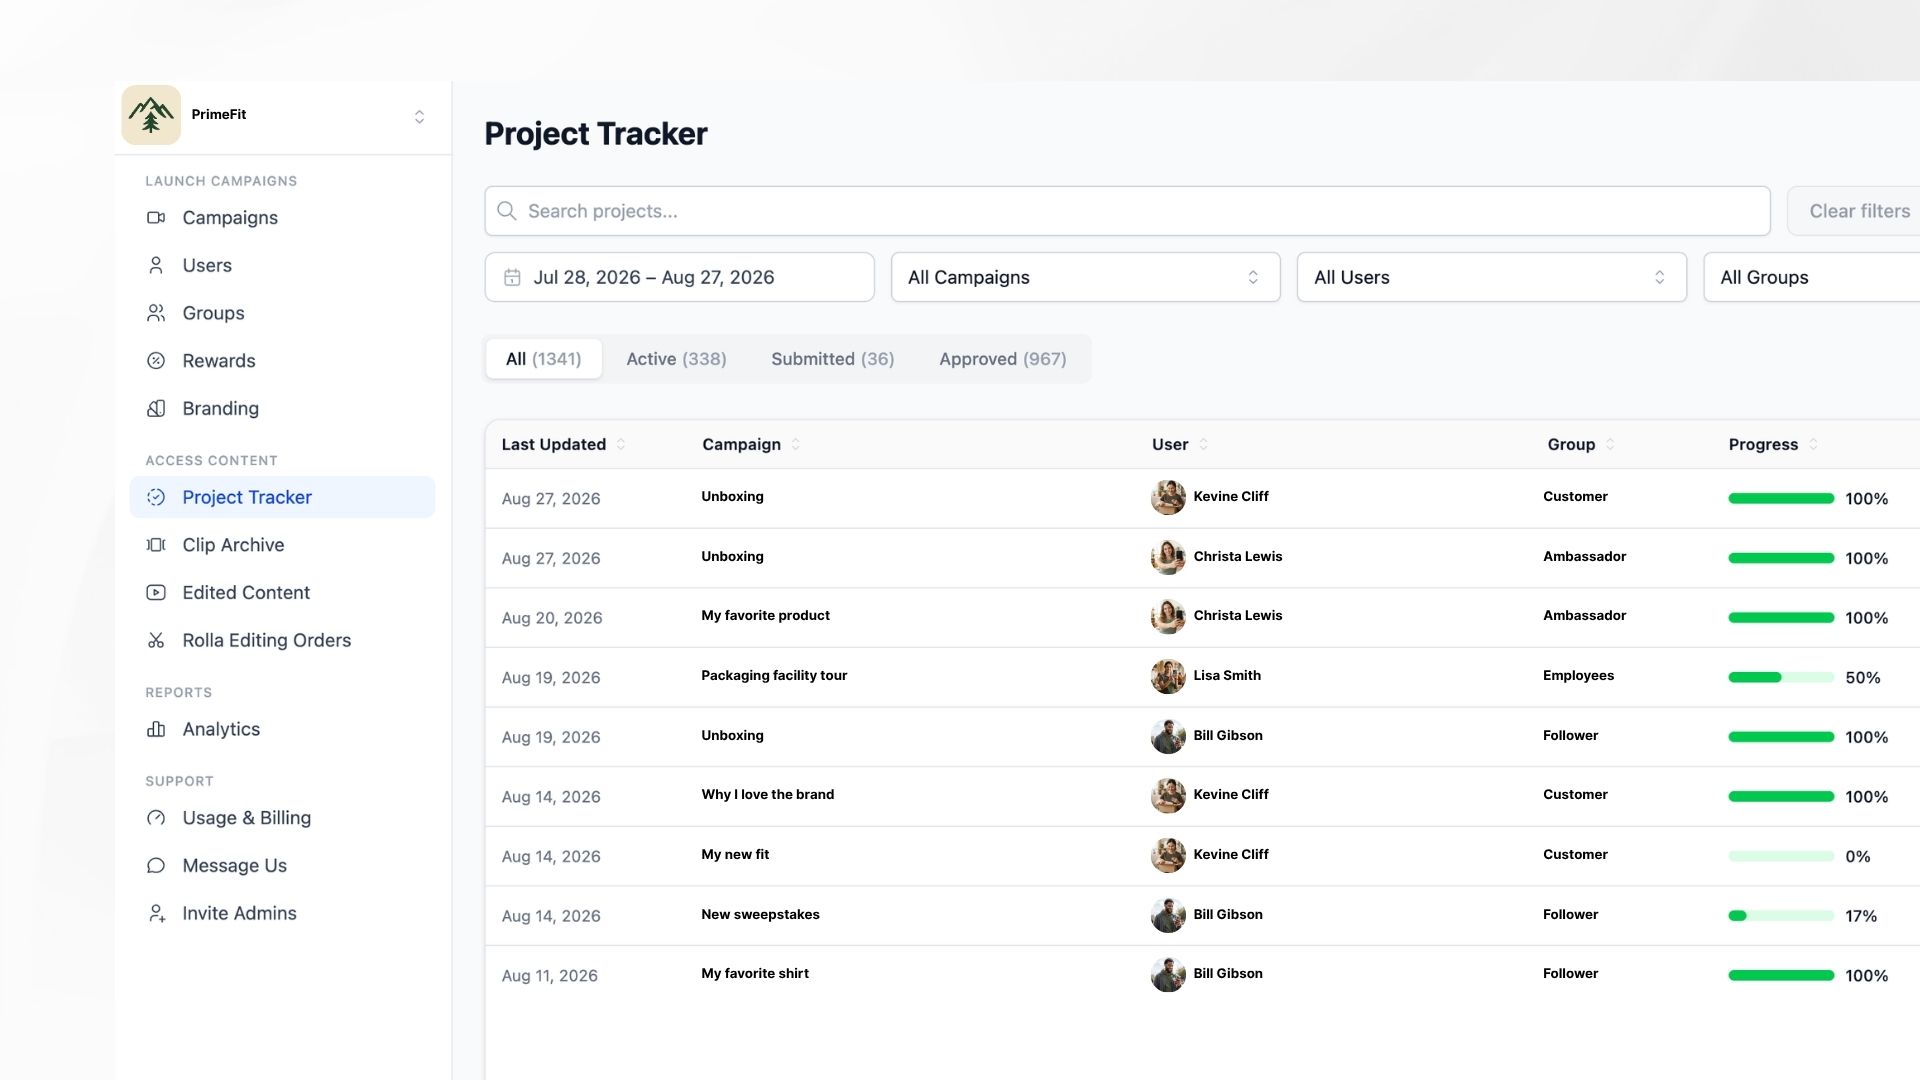Open the Packaging facility tour campaign
This screenshot has width=1920, height=1080.
774,675
